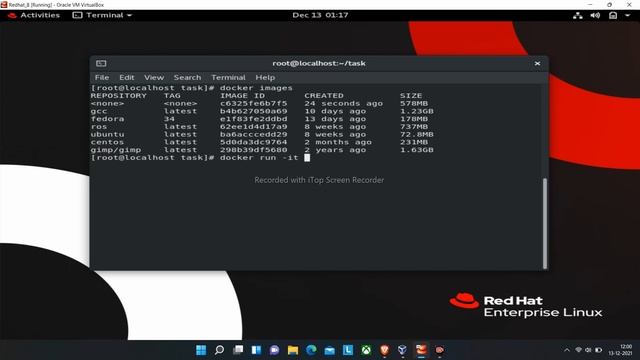Open the File menu in terminal
This screenshot has height=360, width=640.
102,77
